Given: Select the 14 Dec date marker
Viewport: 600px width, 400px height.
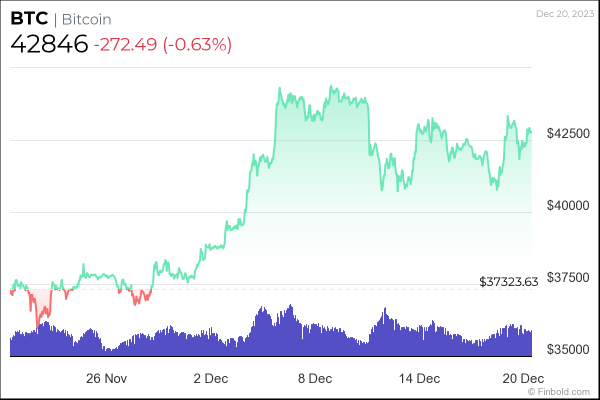Looking at the screenshot, I should (x=418, y=378).
